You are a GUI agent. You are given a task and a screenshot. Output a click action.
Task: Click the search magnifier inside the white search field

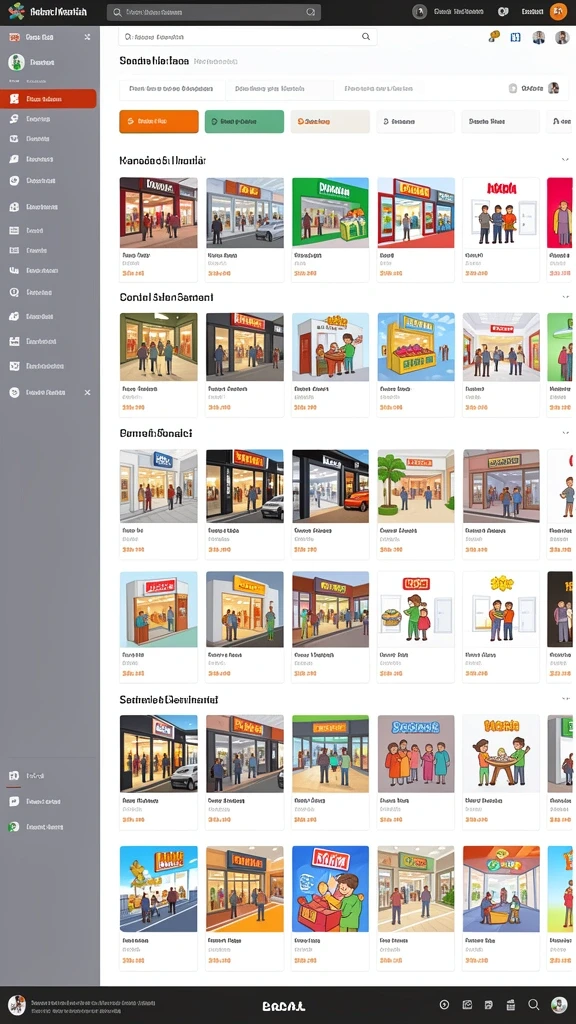pyautogui.click(x=366, y=37)
